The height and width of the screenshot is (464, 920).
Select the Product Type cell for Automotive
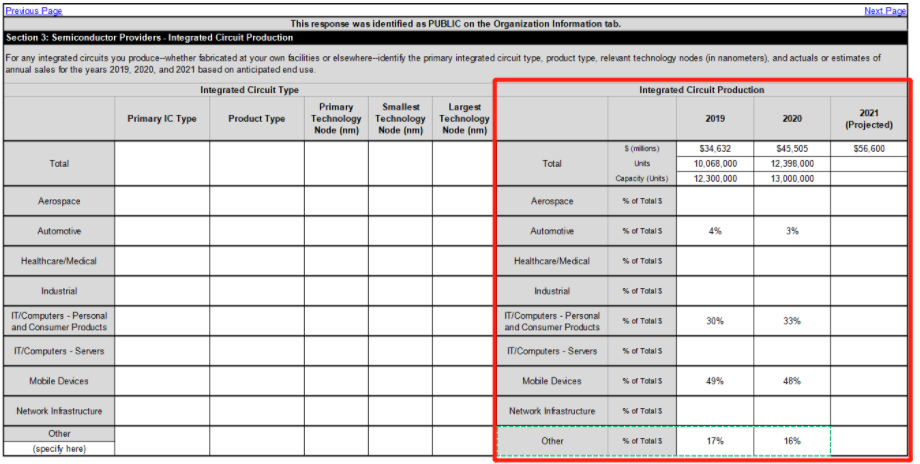pyautogui.click(x=257, y=231)
